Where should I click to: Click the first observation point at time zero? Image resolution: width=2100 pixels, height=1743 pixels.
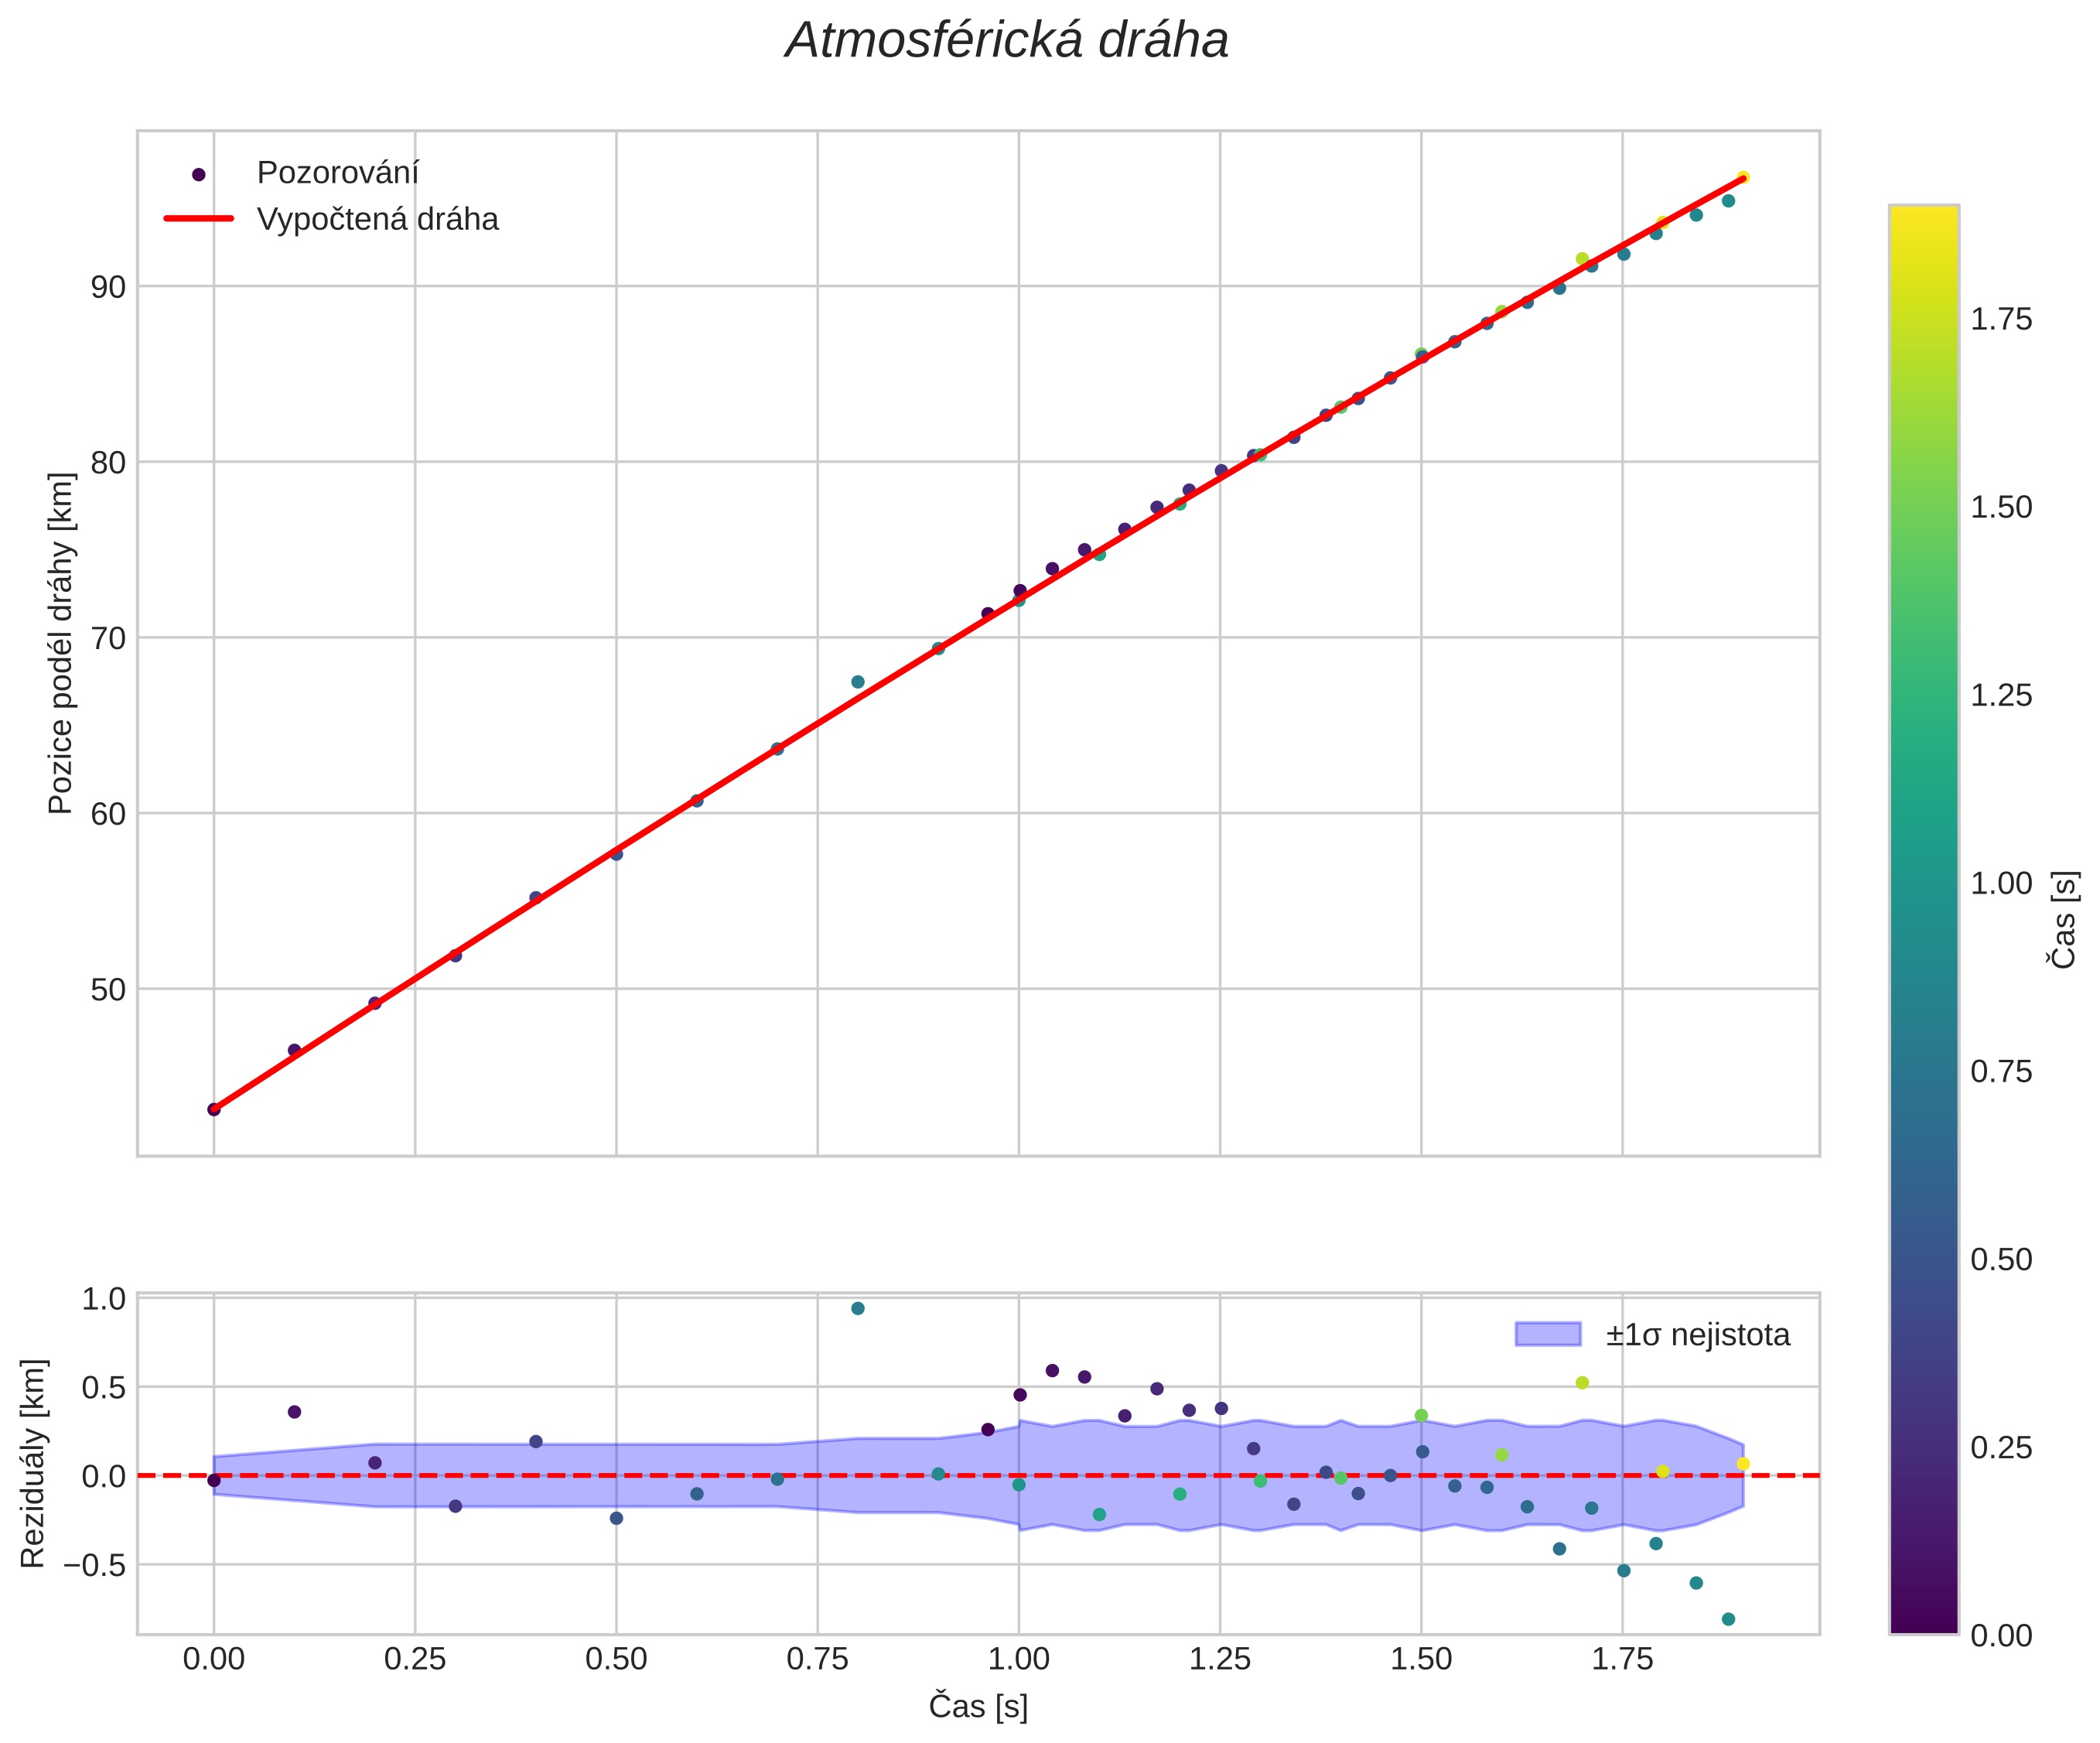pyautogui.click(x=213, y=1109)
